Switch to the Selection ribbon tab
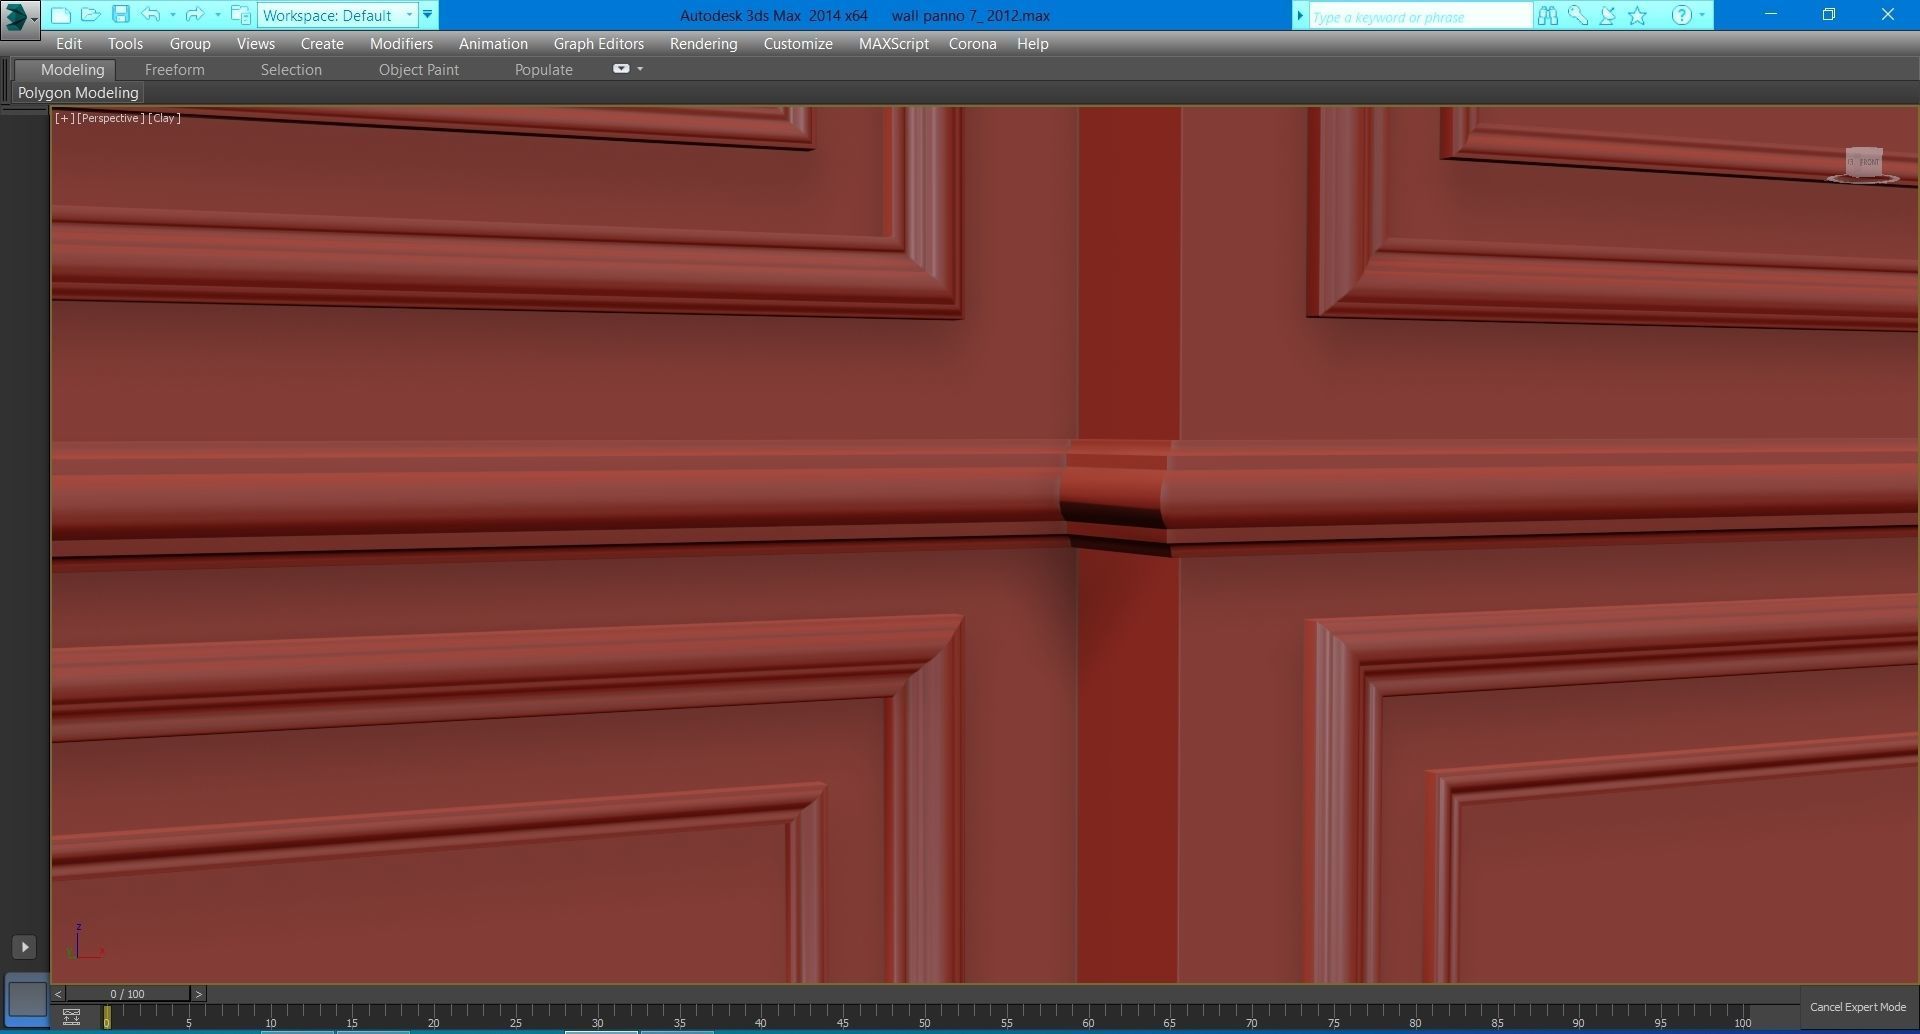1920x1034 pixels. pos(291,69)
